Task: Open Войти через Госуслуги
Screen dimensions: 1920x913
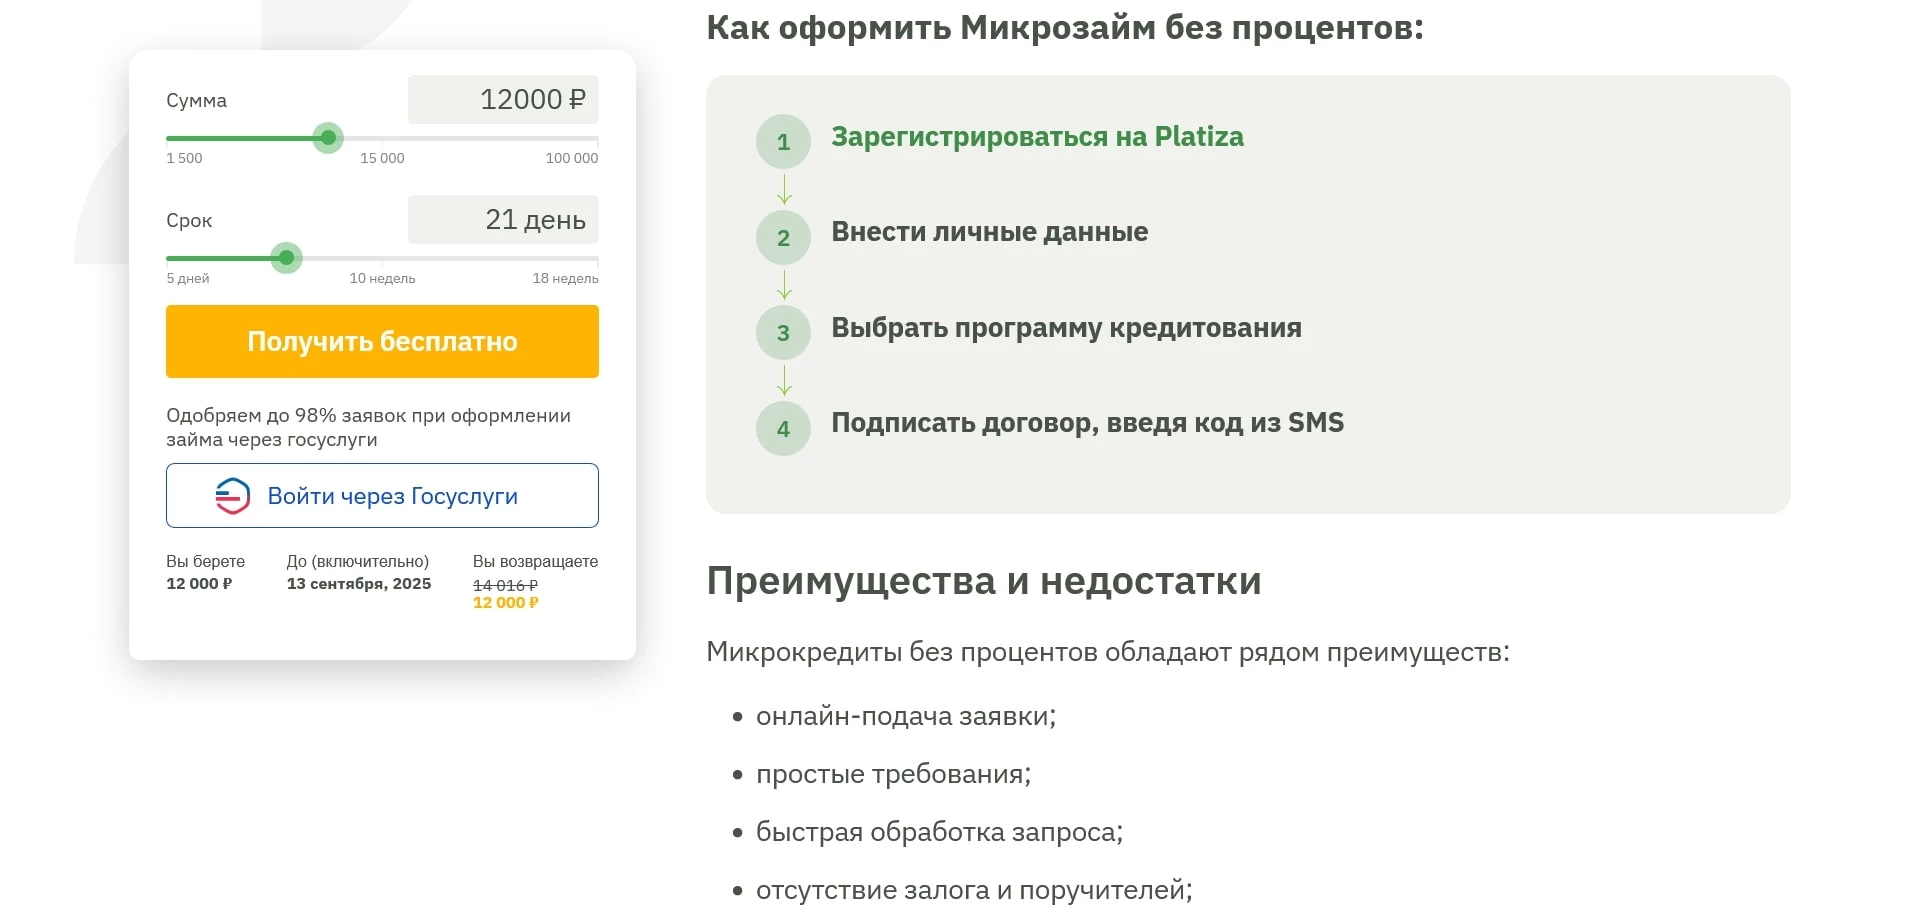Action: 382,495
